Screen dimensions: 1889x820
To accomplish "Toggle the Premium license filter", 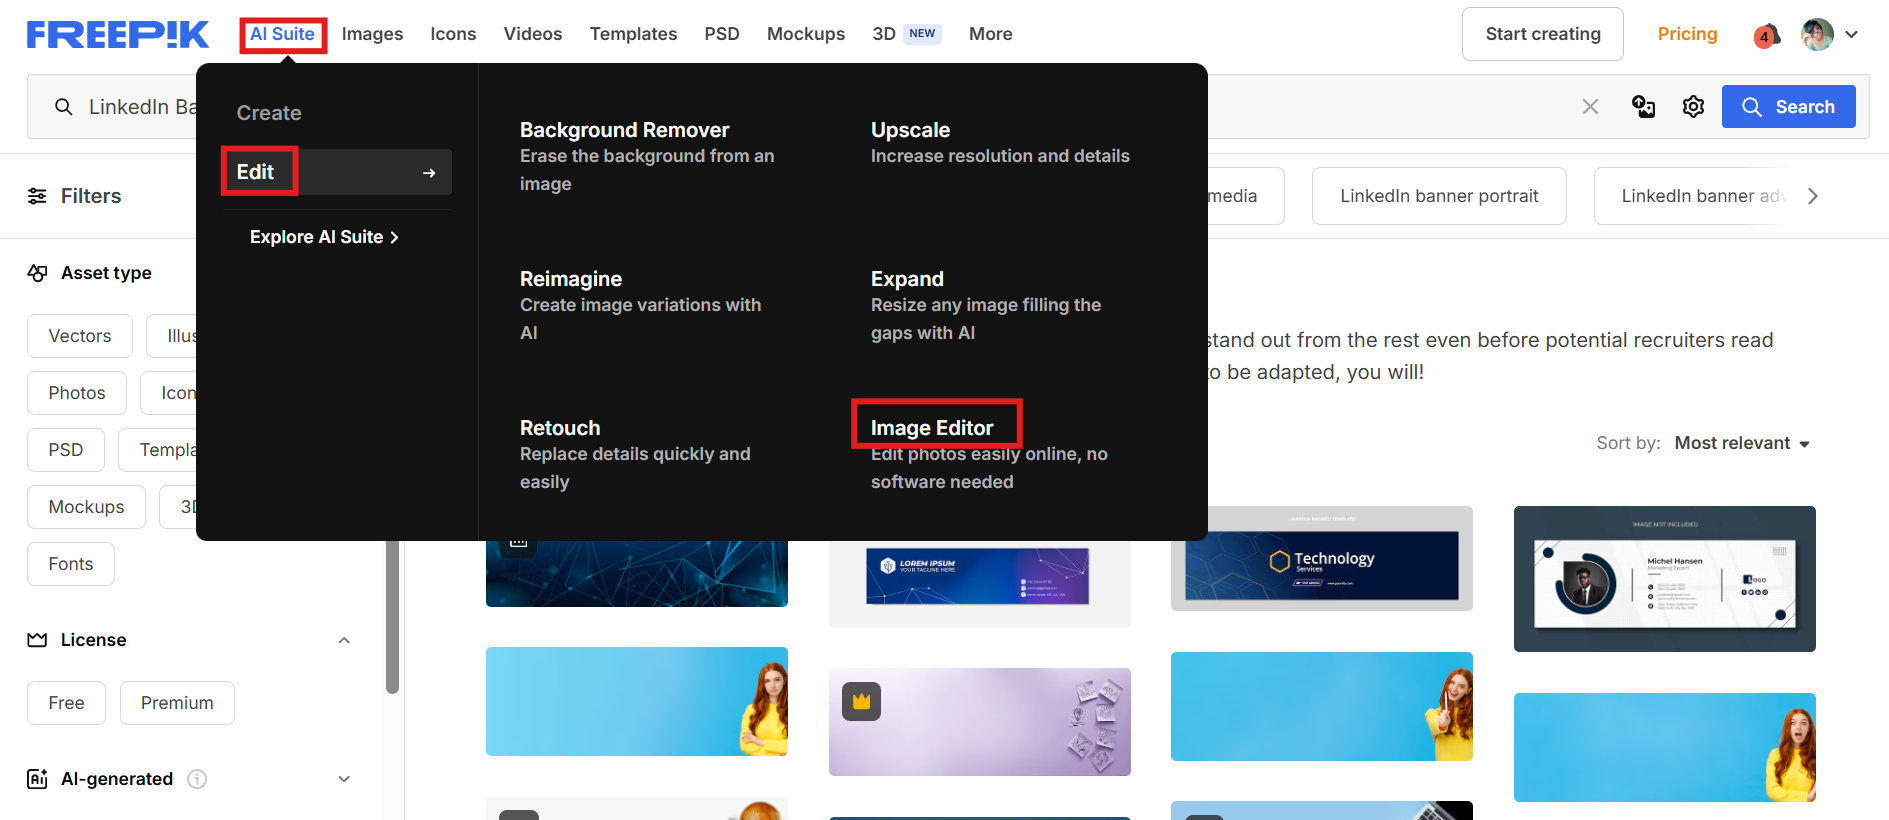I will click(x=177, y=703).
